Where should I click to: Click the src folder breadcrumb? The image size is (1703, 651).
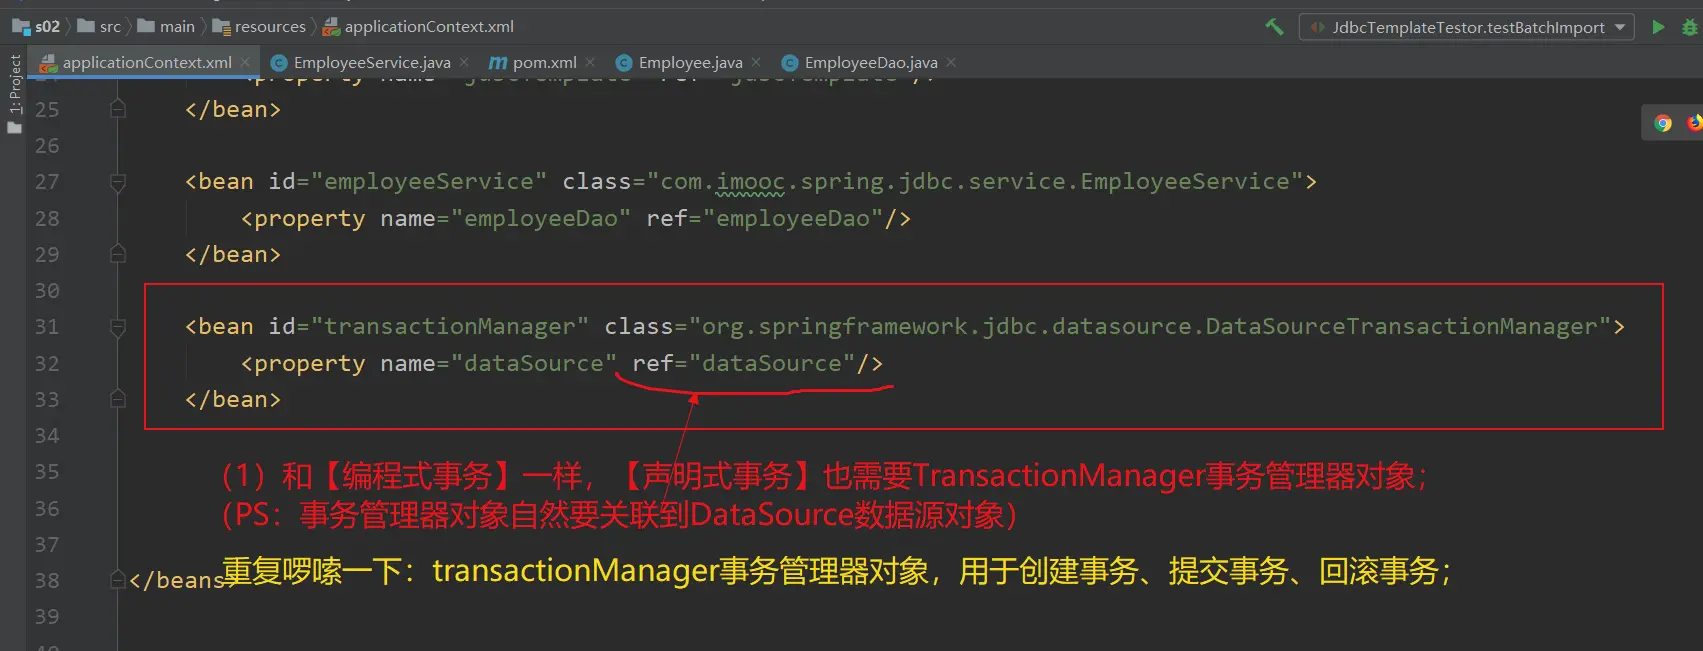[x=100, y=27]
